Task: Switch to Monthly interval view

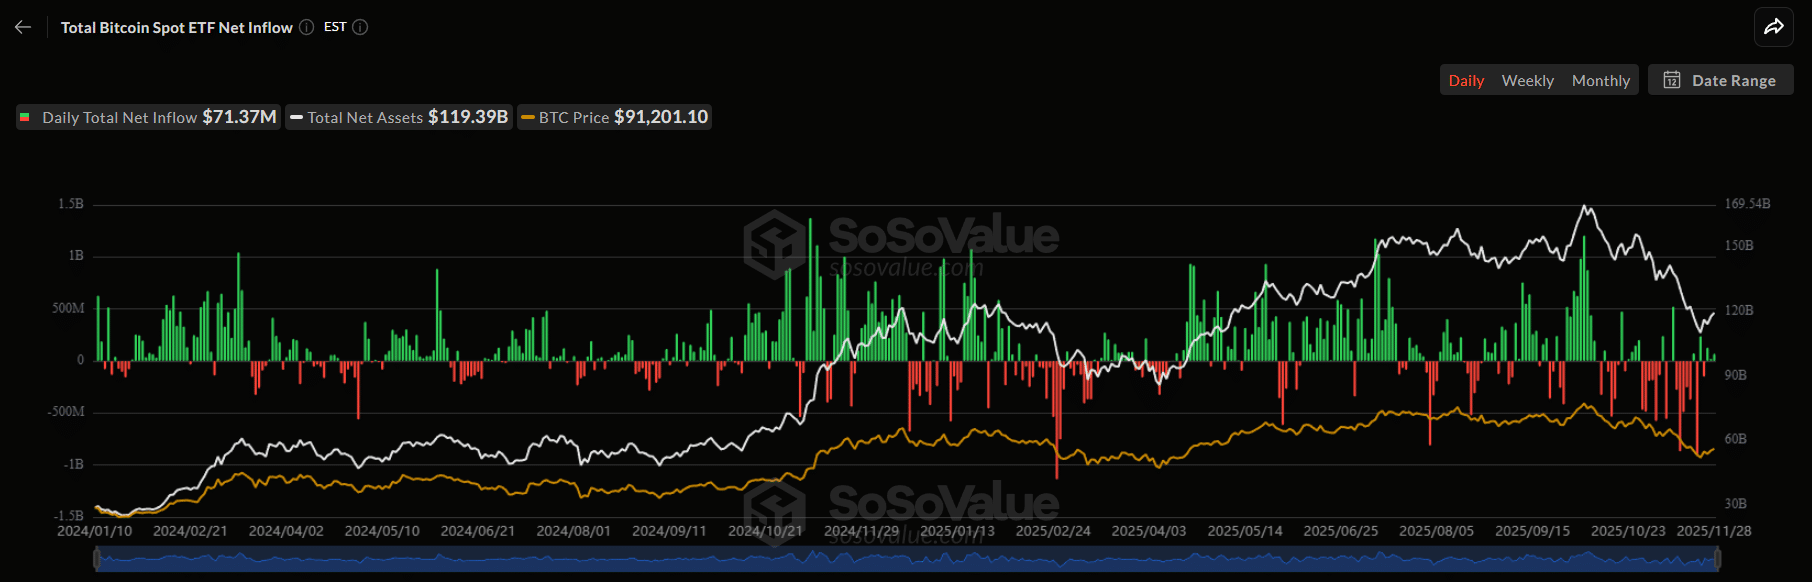Action: tap(1600, 80)
